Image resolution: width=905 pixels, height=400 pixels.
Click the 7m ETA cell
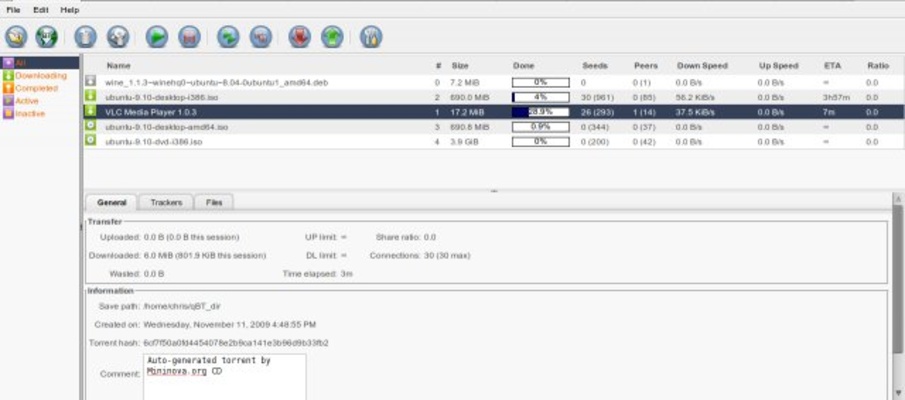[x=829, y=112]
